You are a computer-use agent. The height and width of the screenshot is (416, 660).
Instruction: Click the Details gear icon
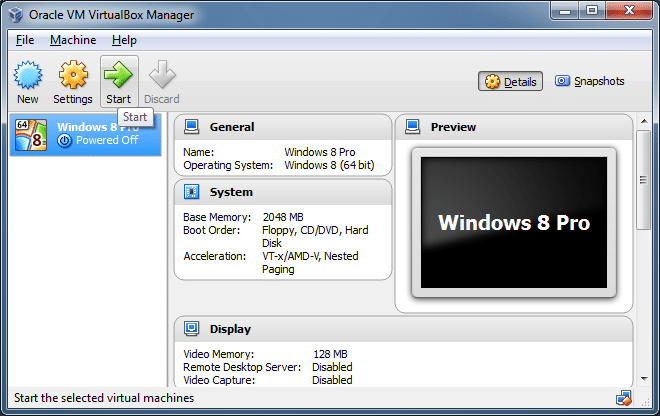click(x=492, y=82)
